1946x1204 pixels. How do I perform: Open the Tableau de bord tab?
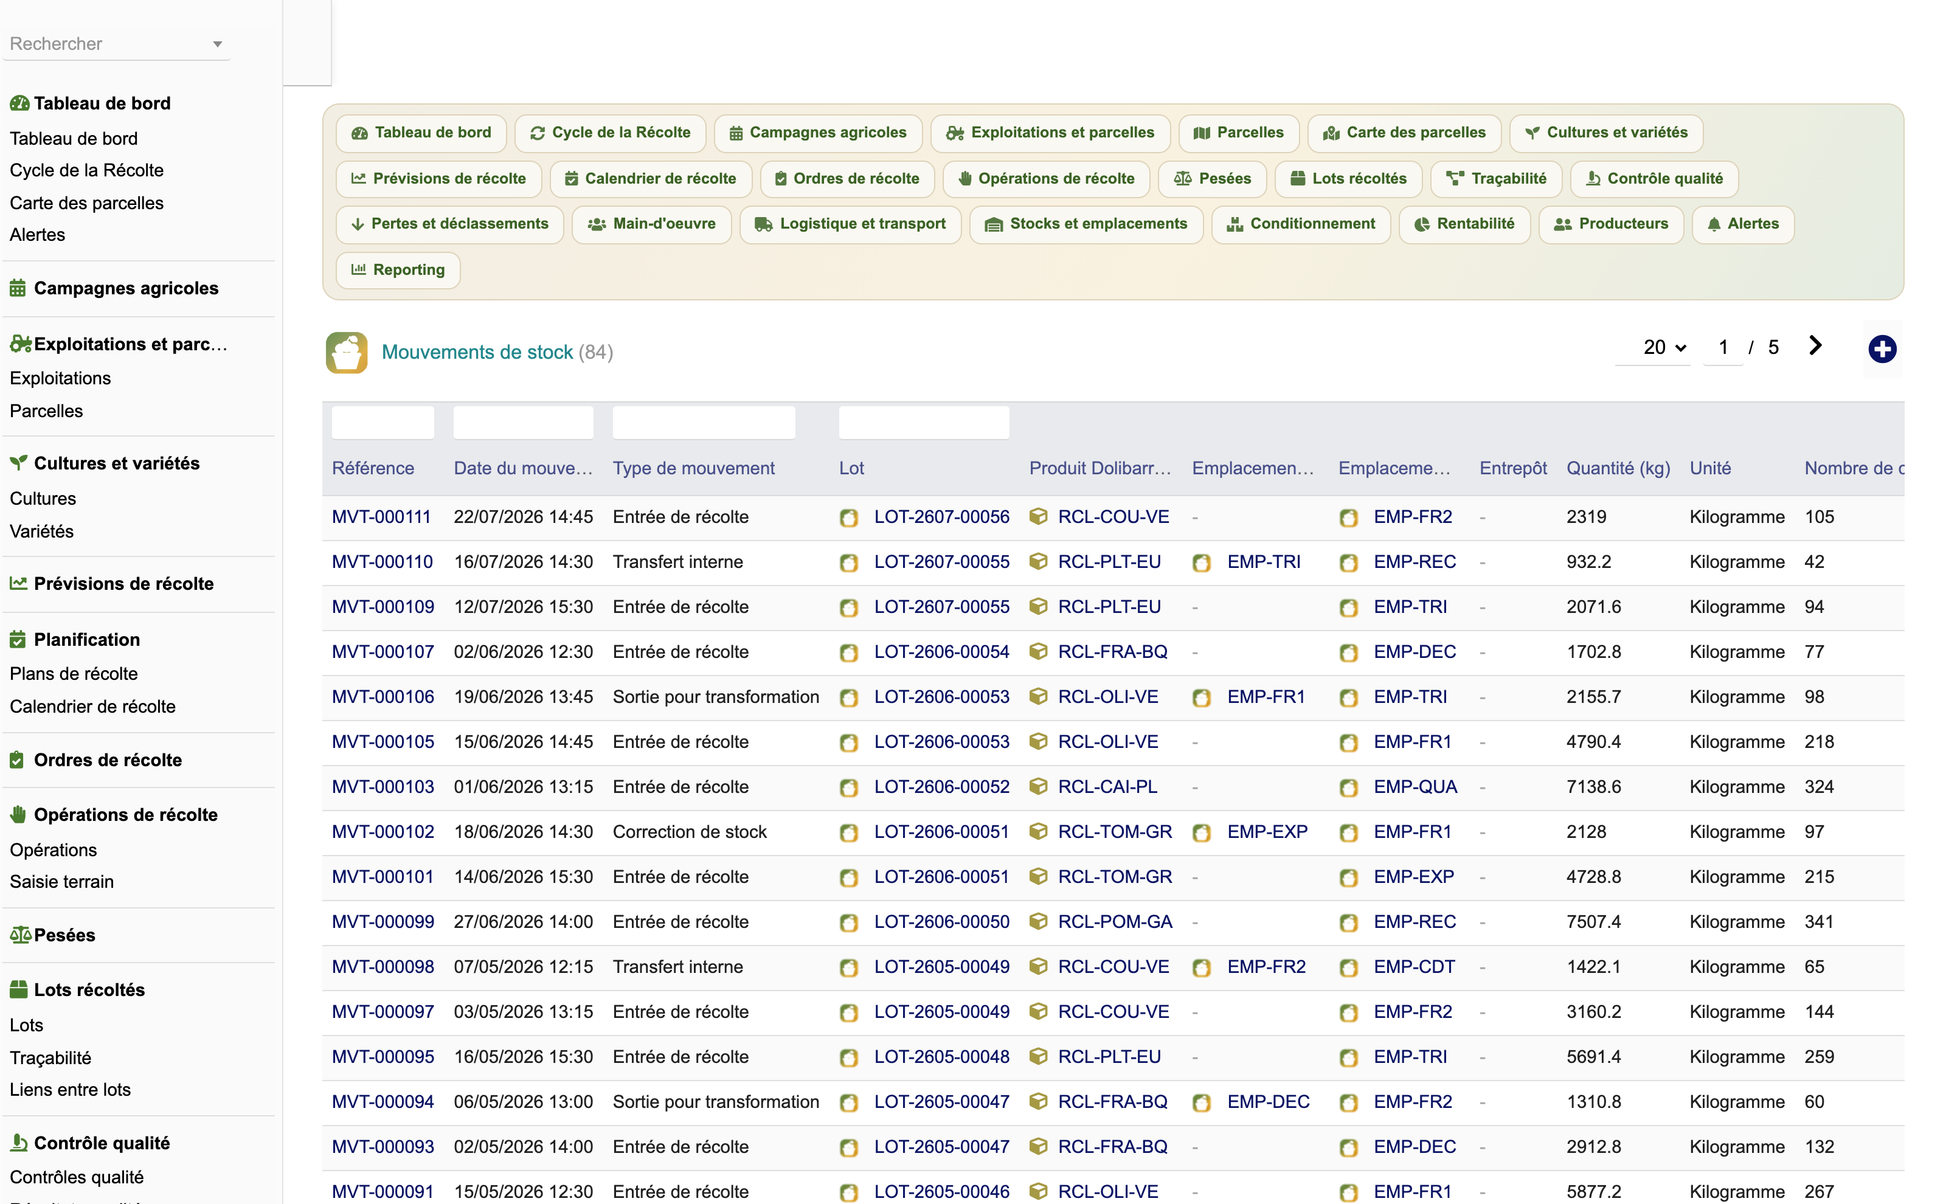pos(421,133)
